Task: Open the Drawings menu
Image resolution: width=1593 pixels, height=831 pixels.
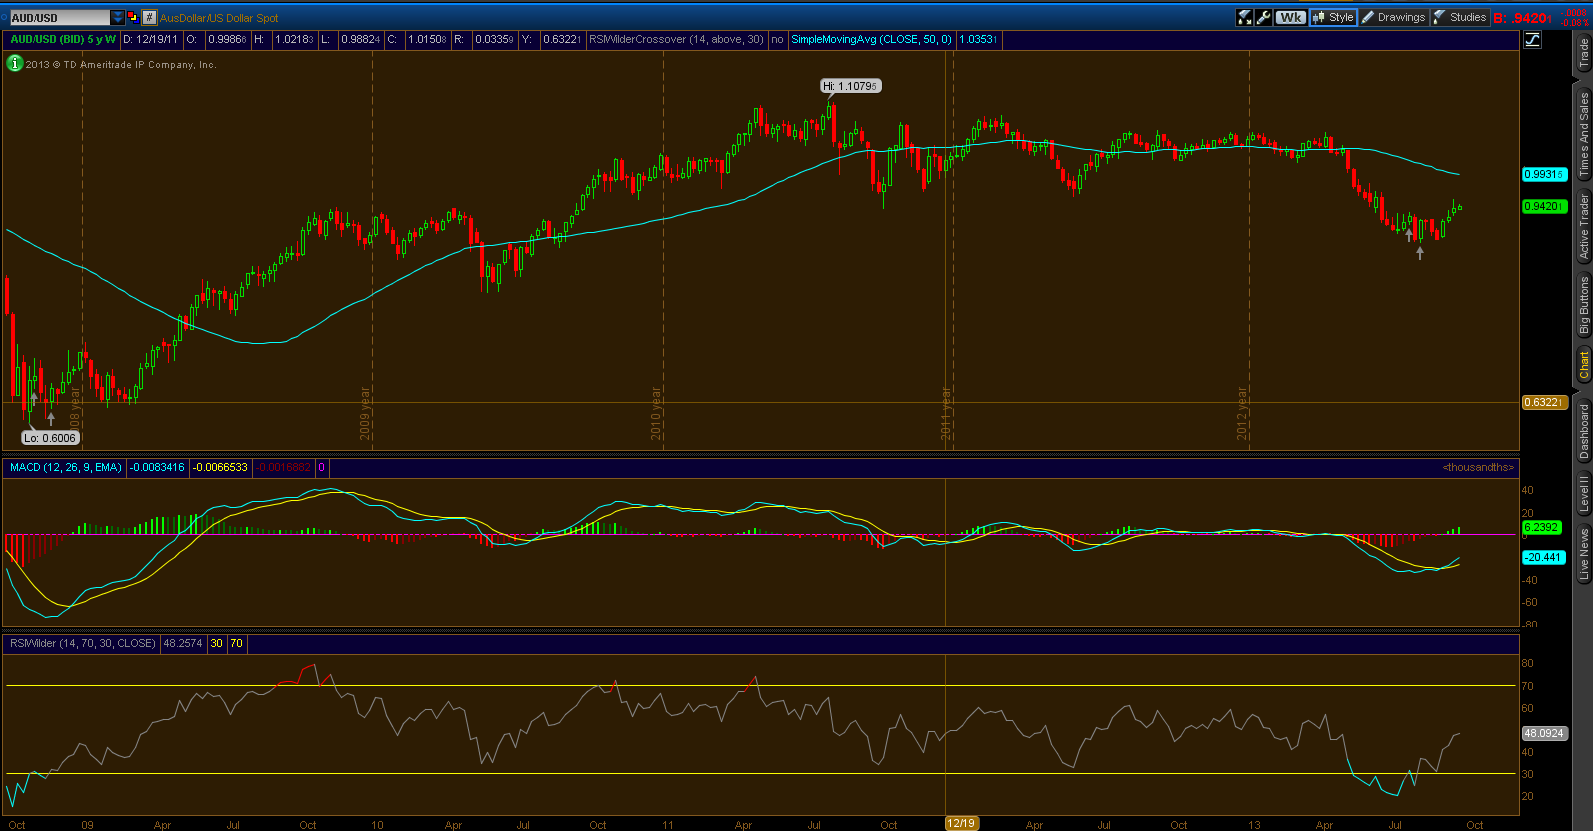Action: pos(1393,17)
